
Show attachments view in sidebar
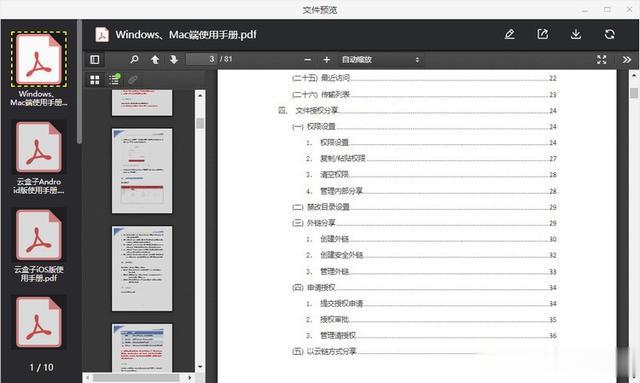133,80
